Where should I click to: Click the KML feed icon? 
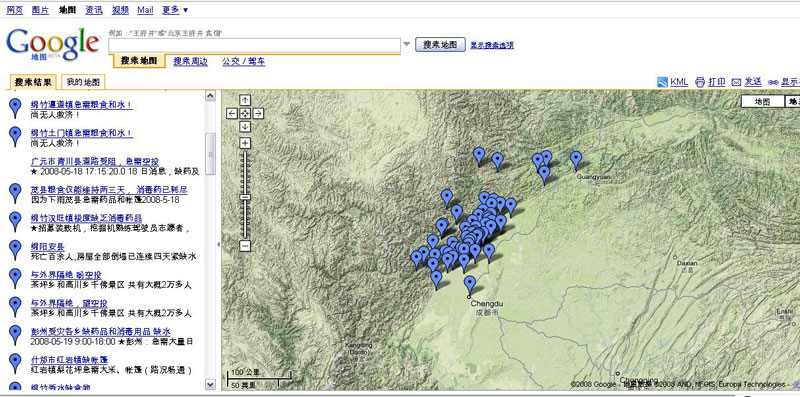(x=662, y=82)
